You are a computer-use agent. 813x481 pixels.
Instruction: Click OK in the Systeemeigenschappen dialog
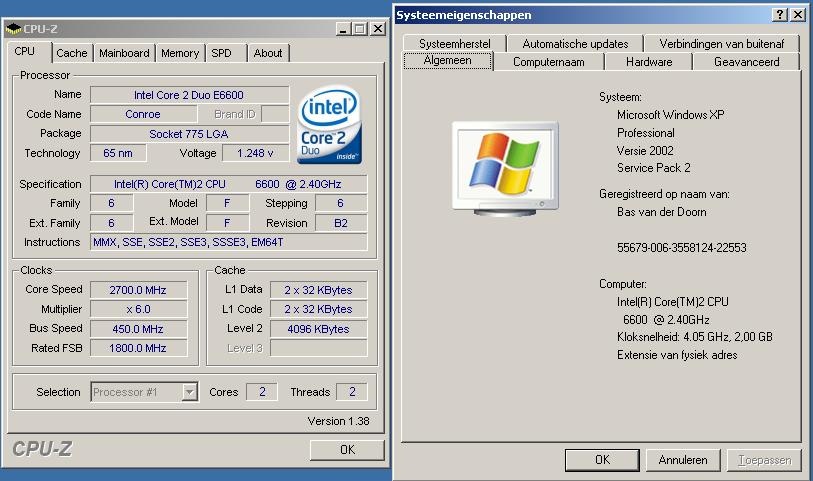coord(602,460)
